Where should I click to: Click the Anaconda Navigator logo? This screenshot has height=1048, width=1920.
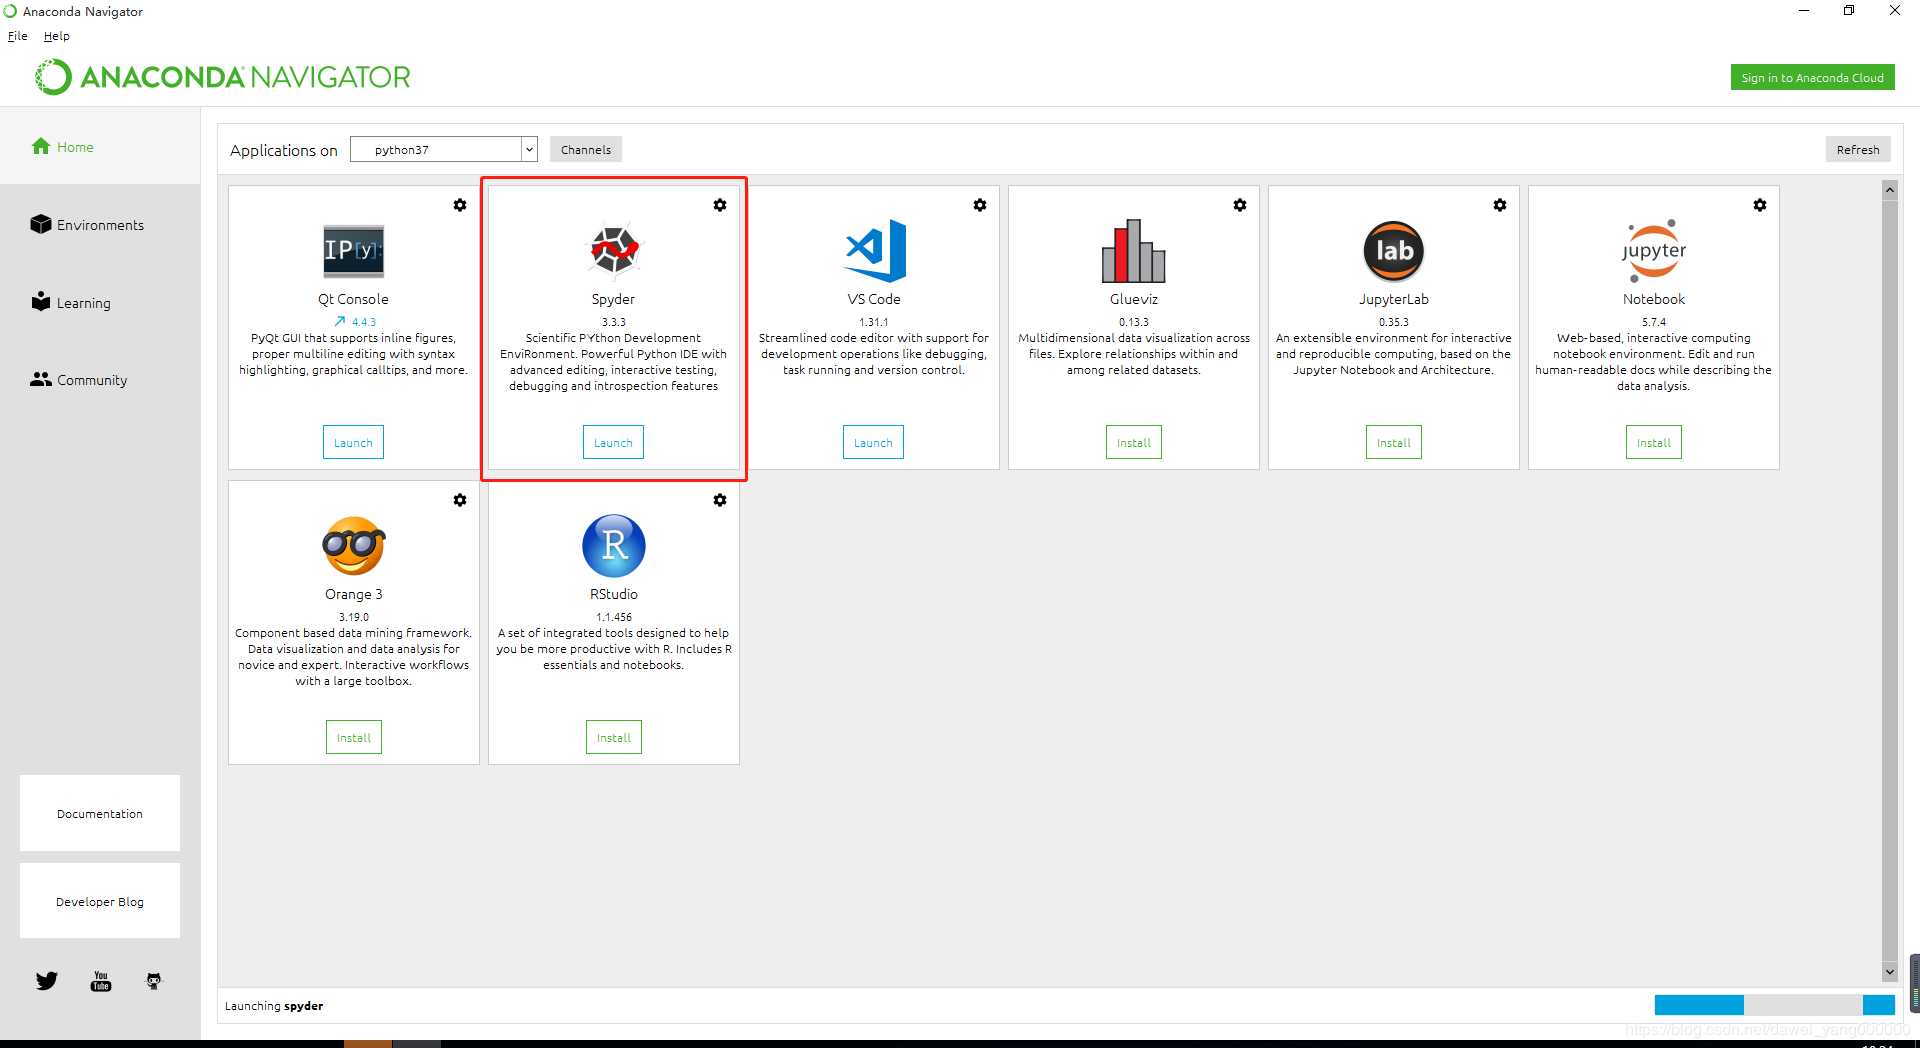tap(222, 77)
